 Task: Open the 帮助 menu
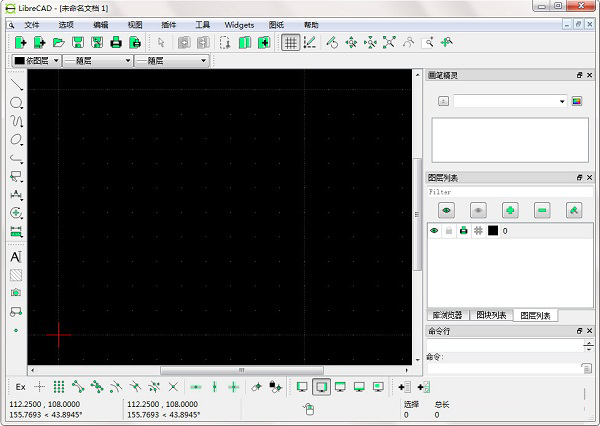(x=311, y=25)
